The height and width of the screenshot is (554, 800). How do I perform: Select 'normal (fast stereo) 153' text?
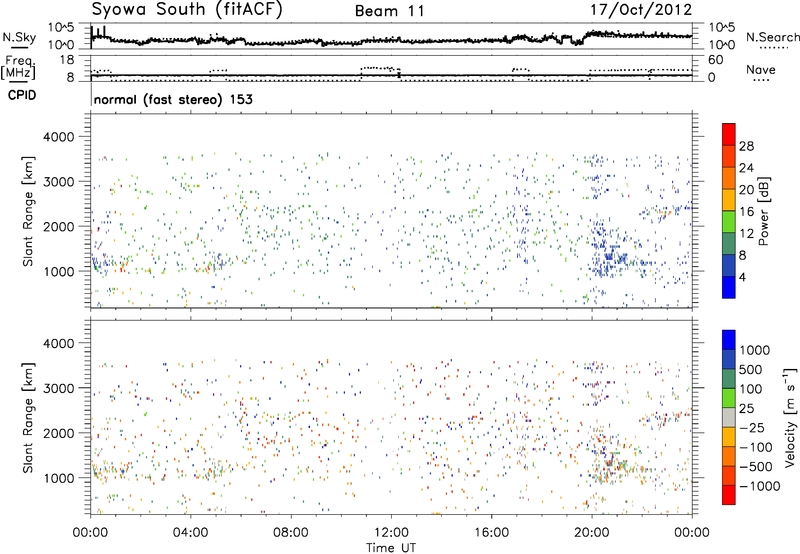click(173, 99)
